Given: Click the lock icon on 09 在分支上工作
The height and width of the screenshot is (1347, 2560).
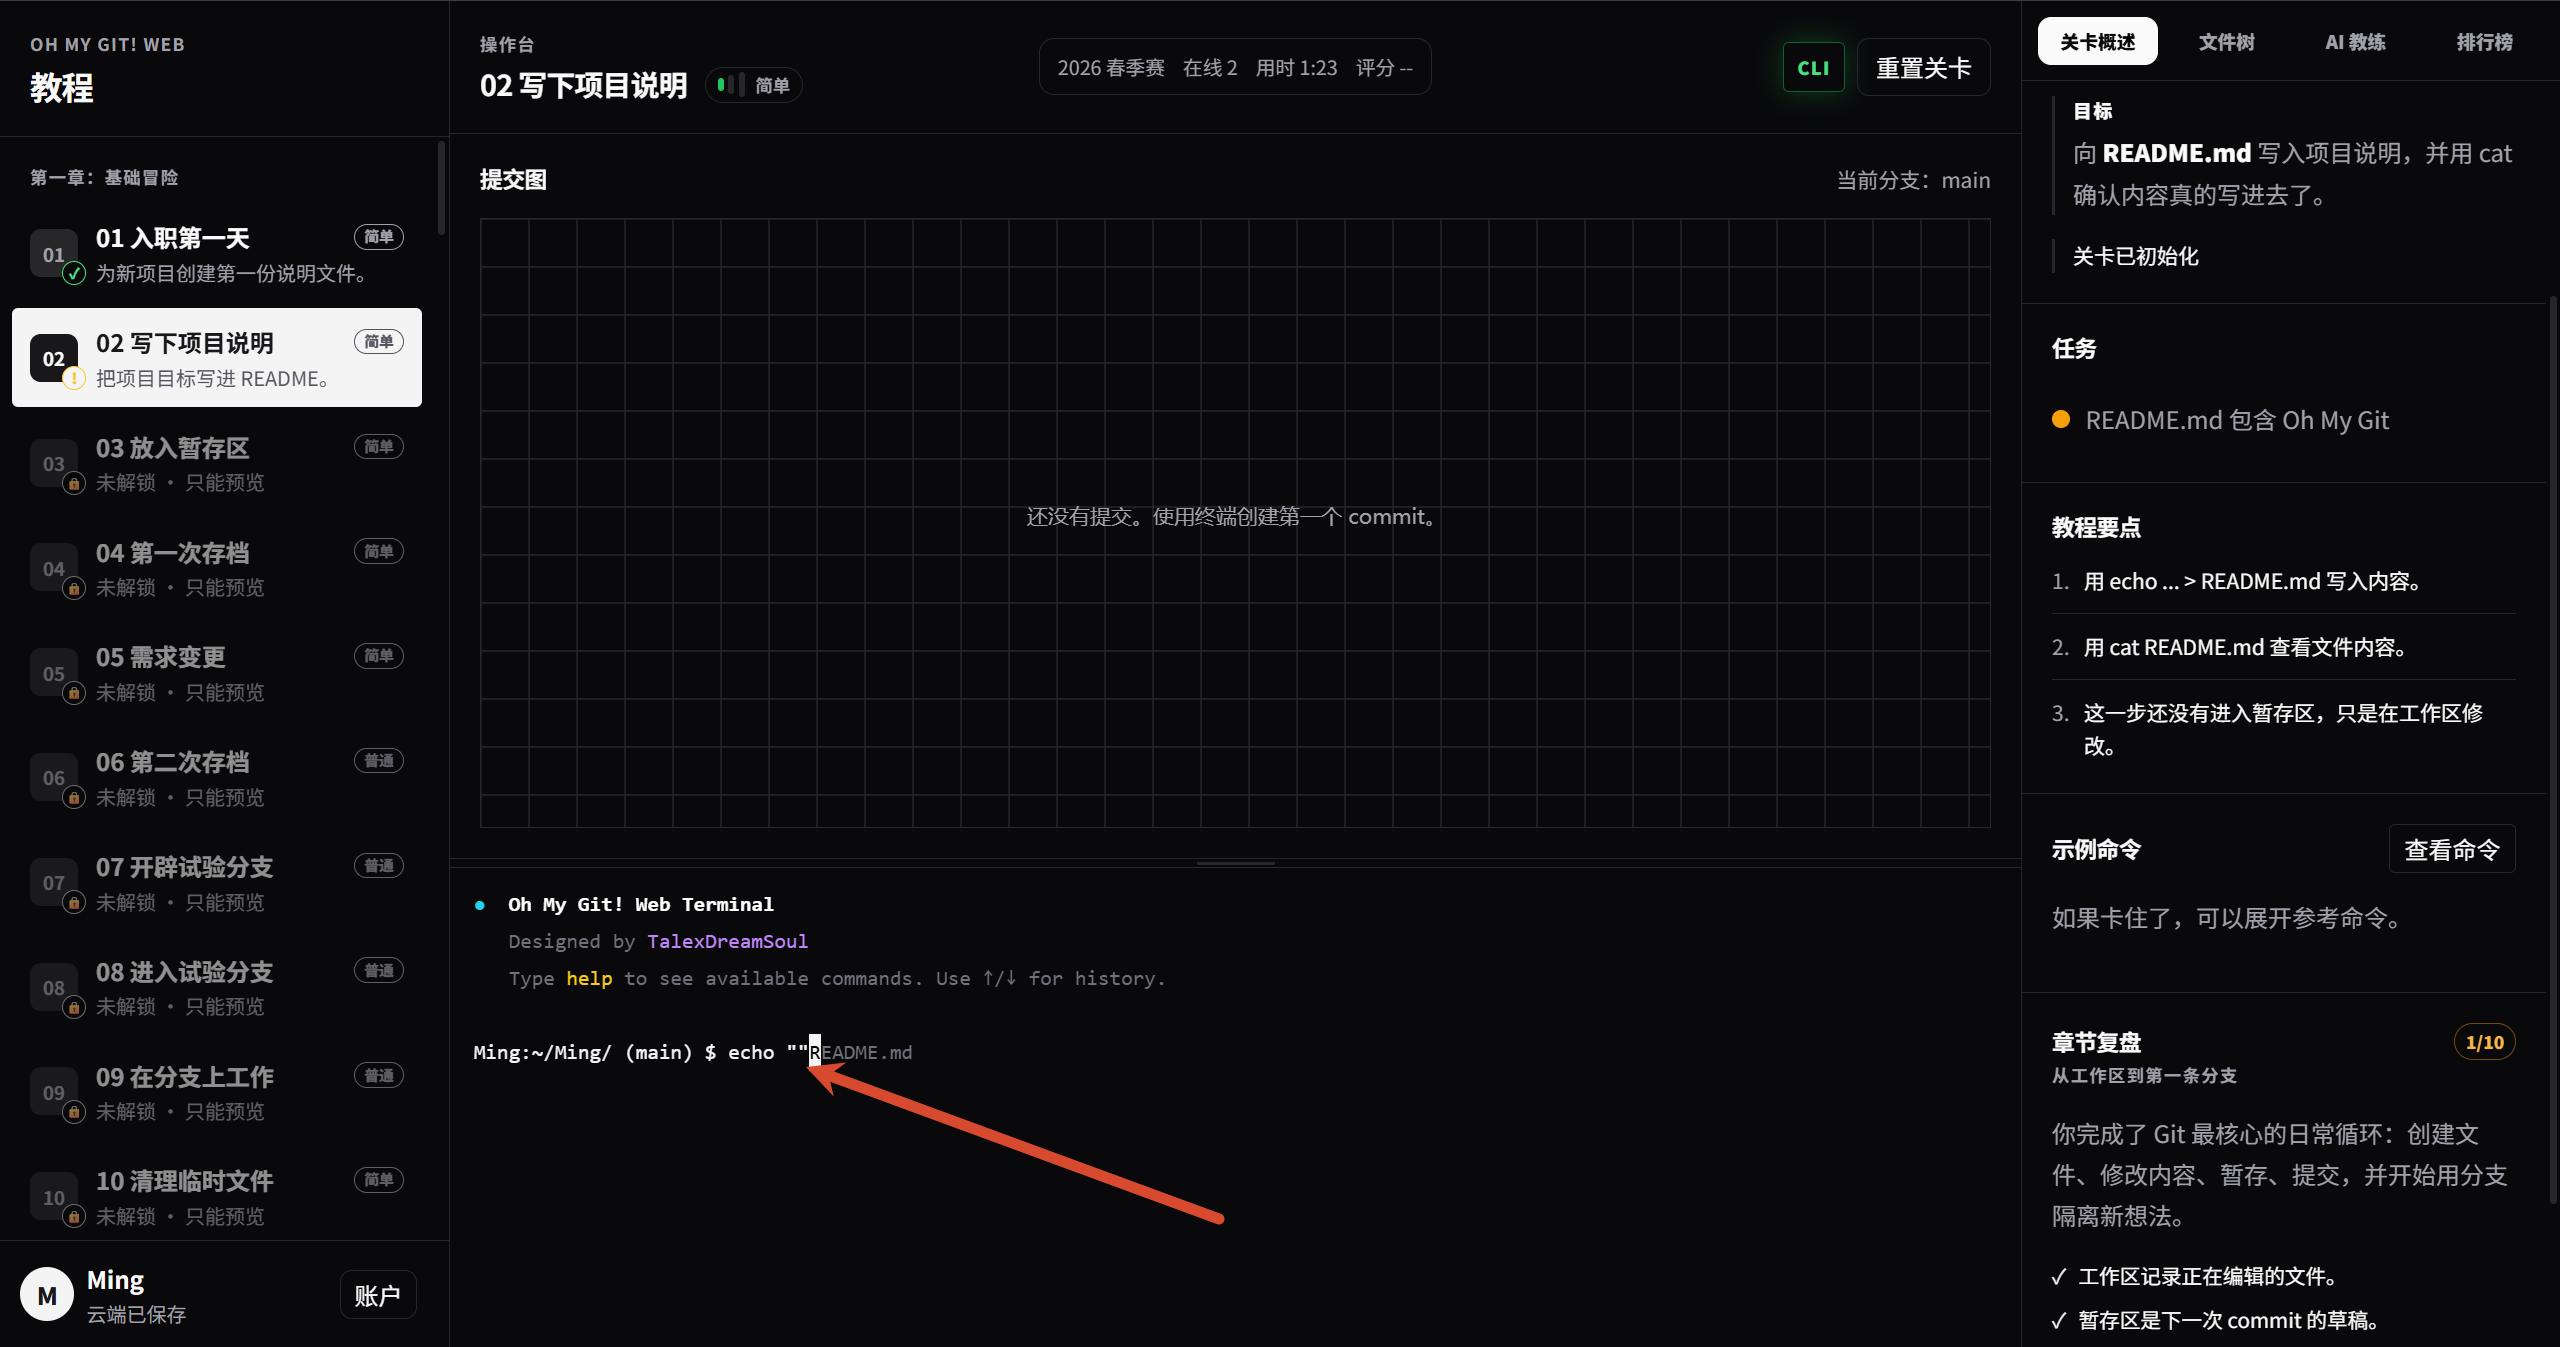Looking at the screenshot, I should (x=74, y=1113).
